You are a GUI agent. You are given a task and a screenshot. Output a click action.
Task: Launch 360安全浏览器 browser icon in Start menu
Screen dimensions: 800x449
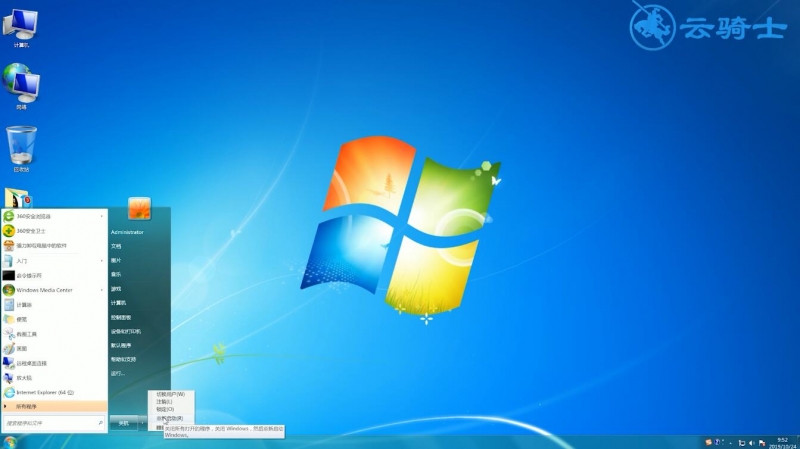pyautogui.click(x=9, y=216)
